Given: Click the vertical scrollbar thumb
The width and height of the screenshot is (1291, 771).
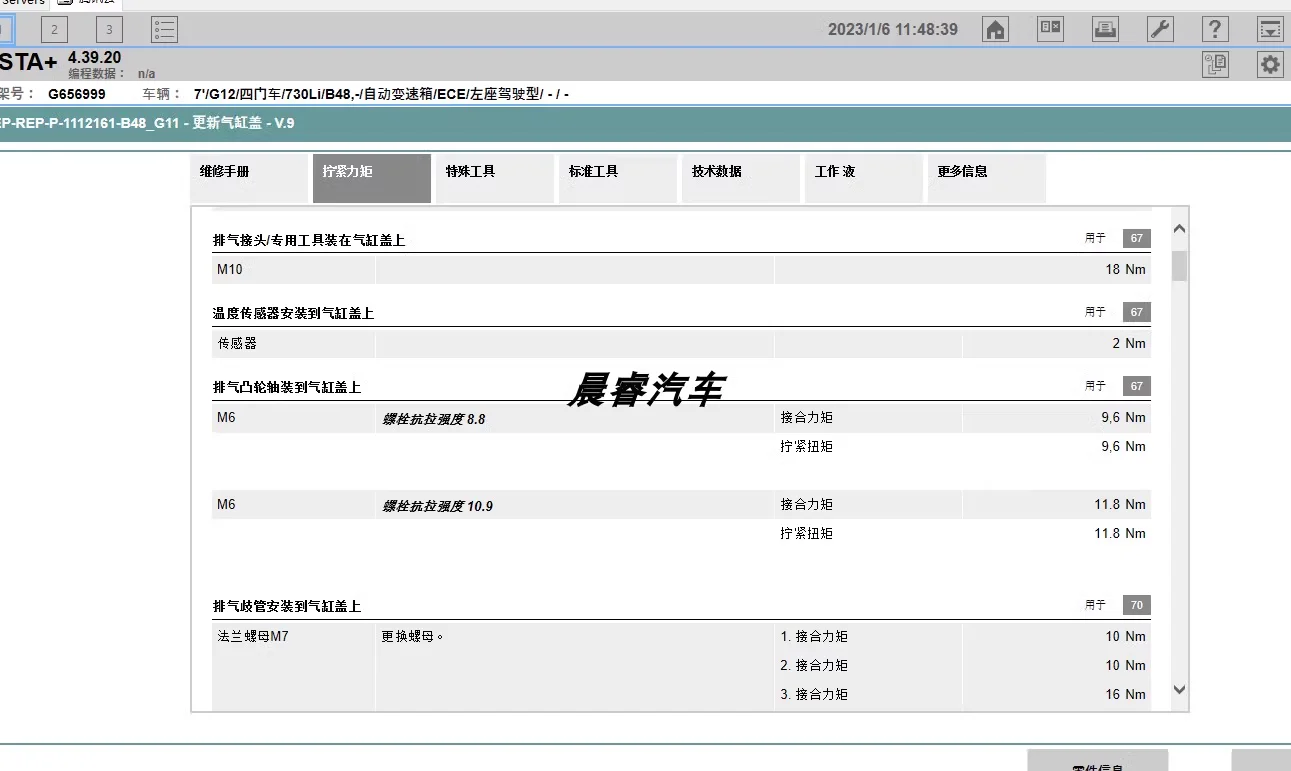Looking at the screenshot, I should [1179, 266].
